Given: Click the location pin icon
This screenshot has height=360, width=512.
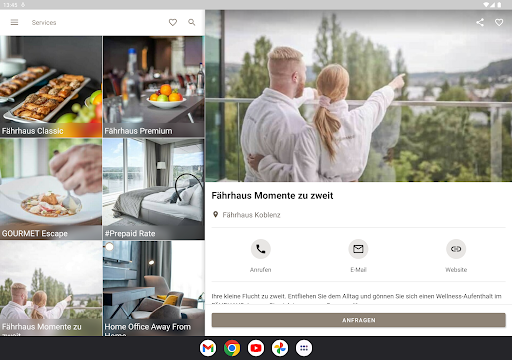Looking at the screenshot, I should (216, 214).
